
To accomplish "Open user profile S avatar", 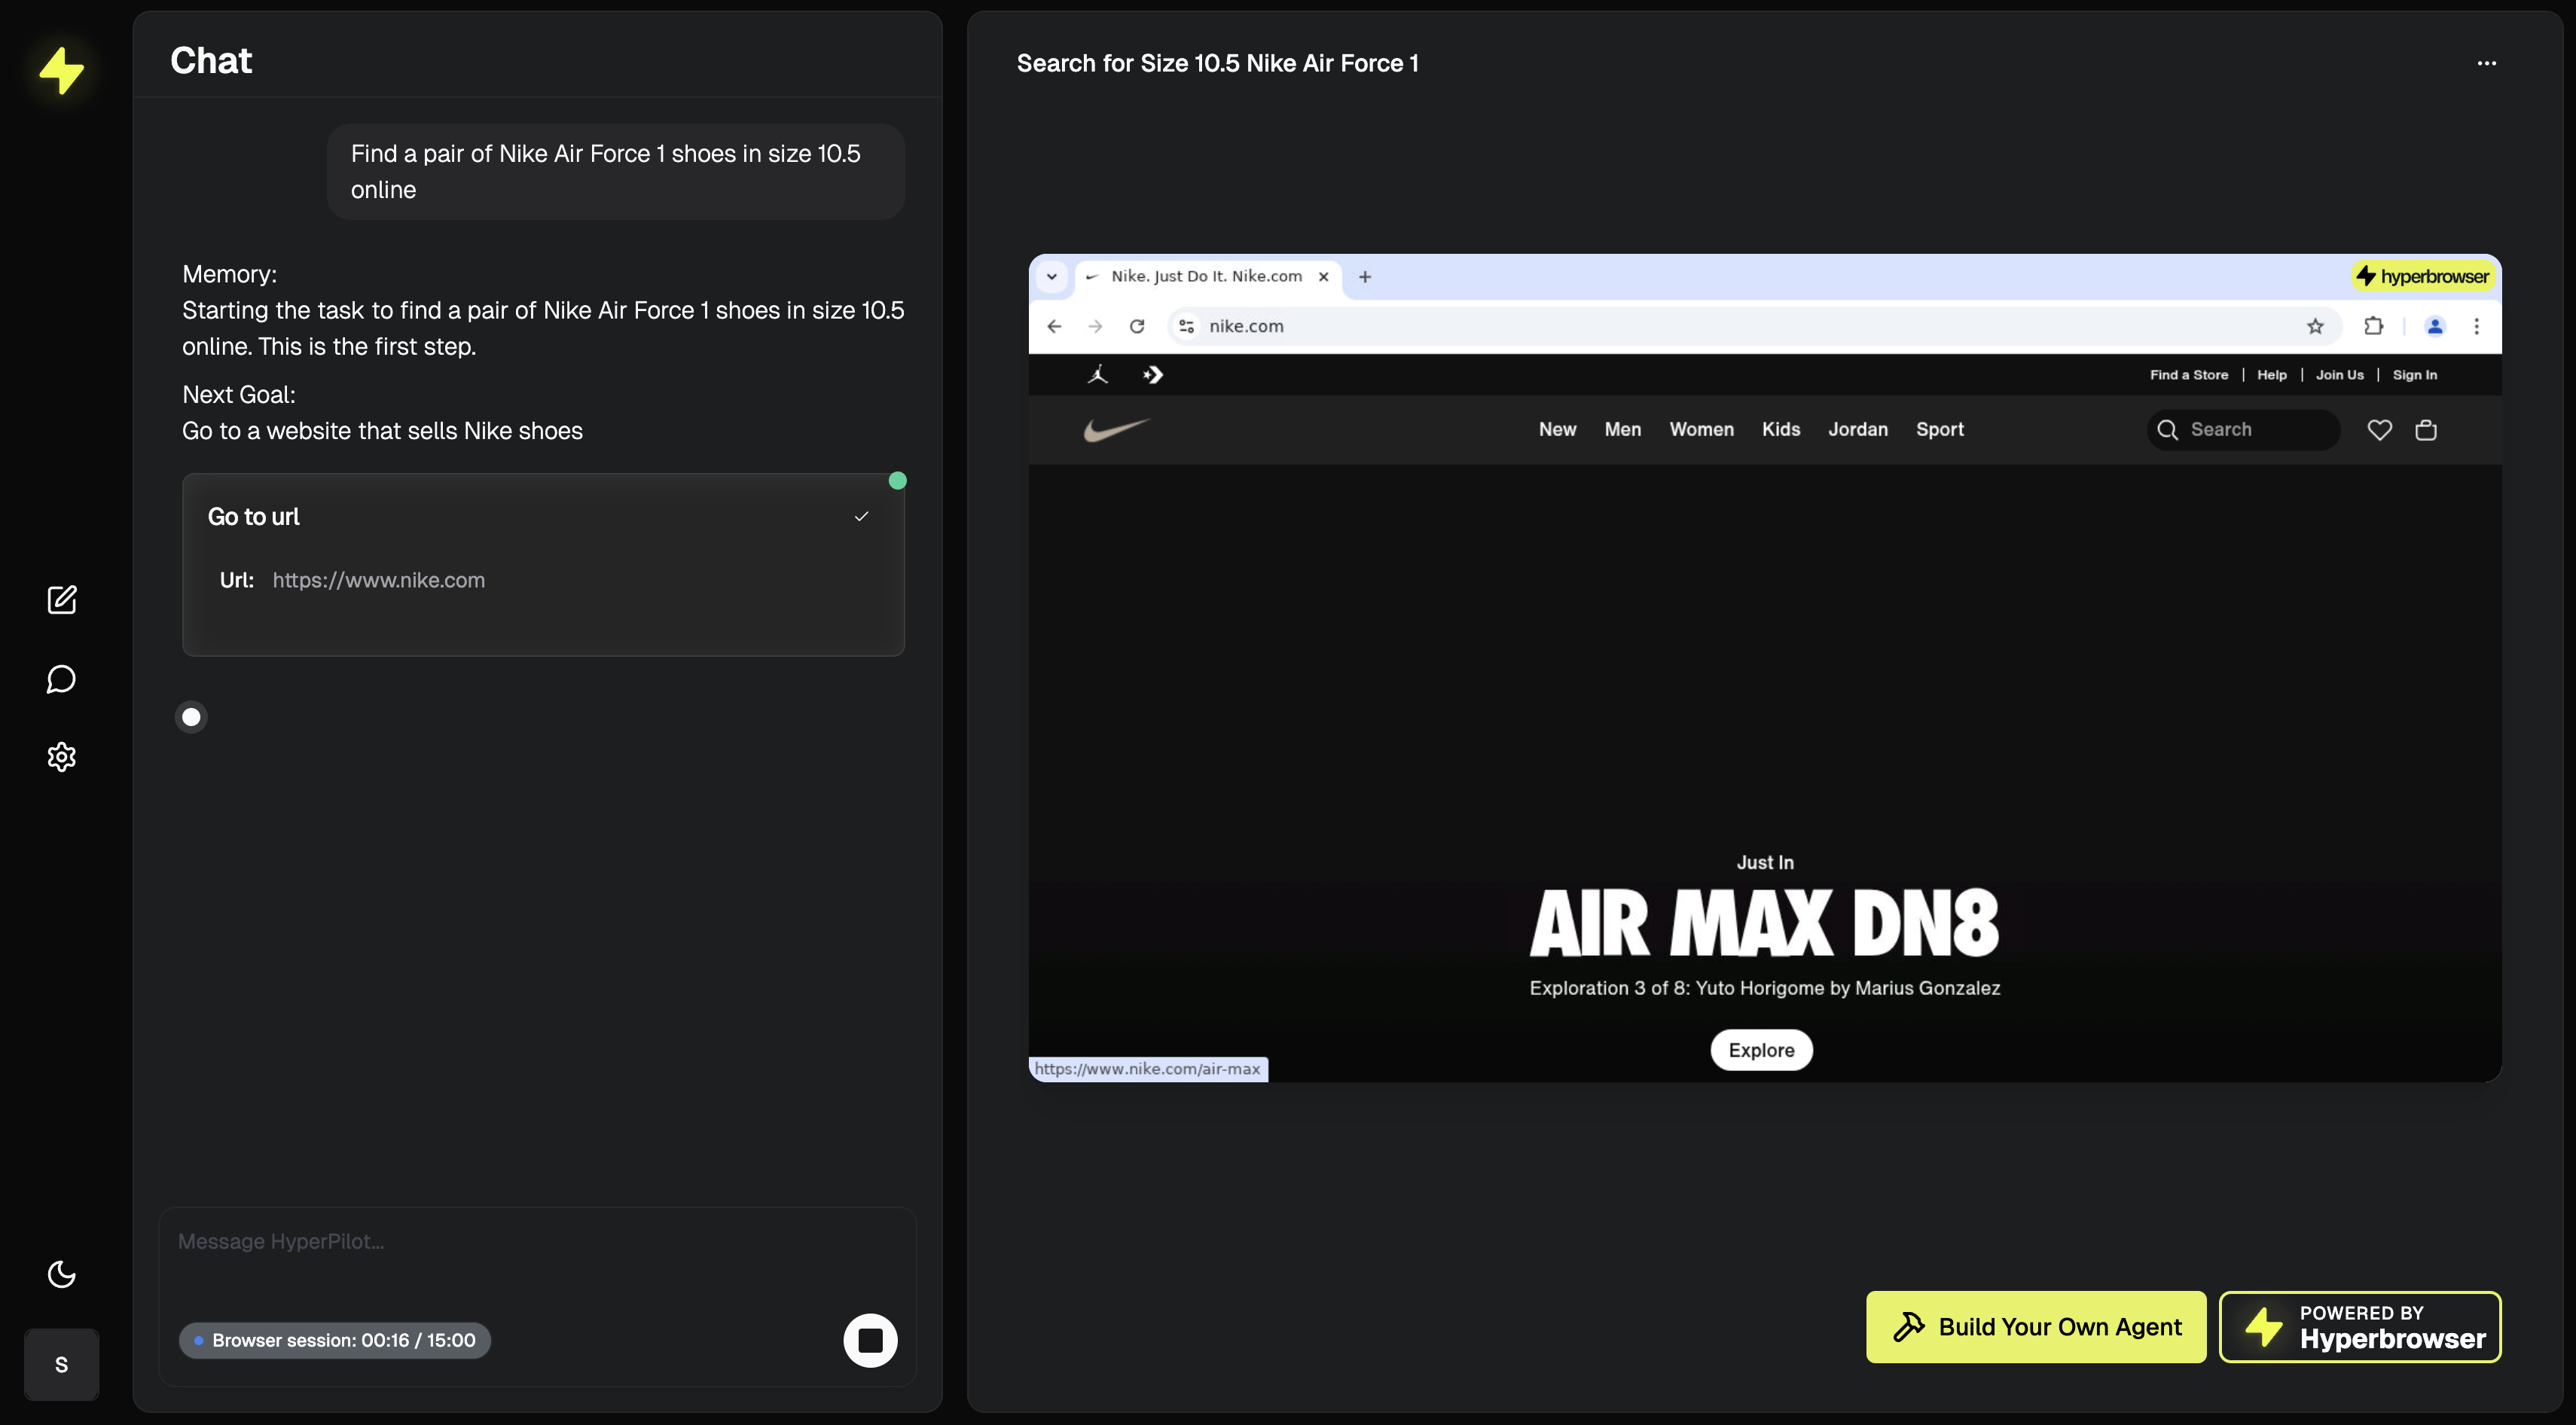I will pyautogui.click(x=62, y=1364).
